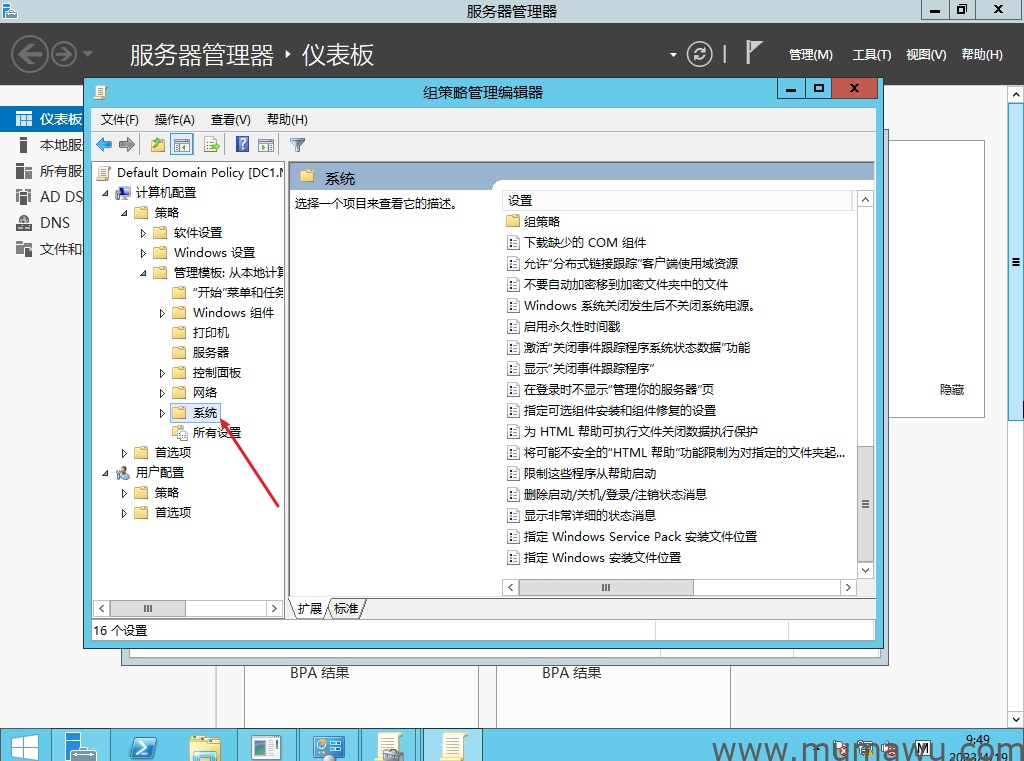Click the Refresh icon in Server Manager header
Viewport: 1024px width, 761px height.
click(701, 54)
